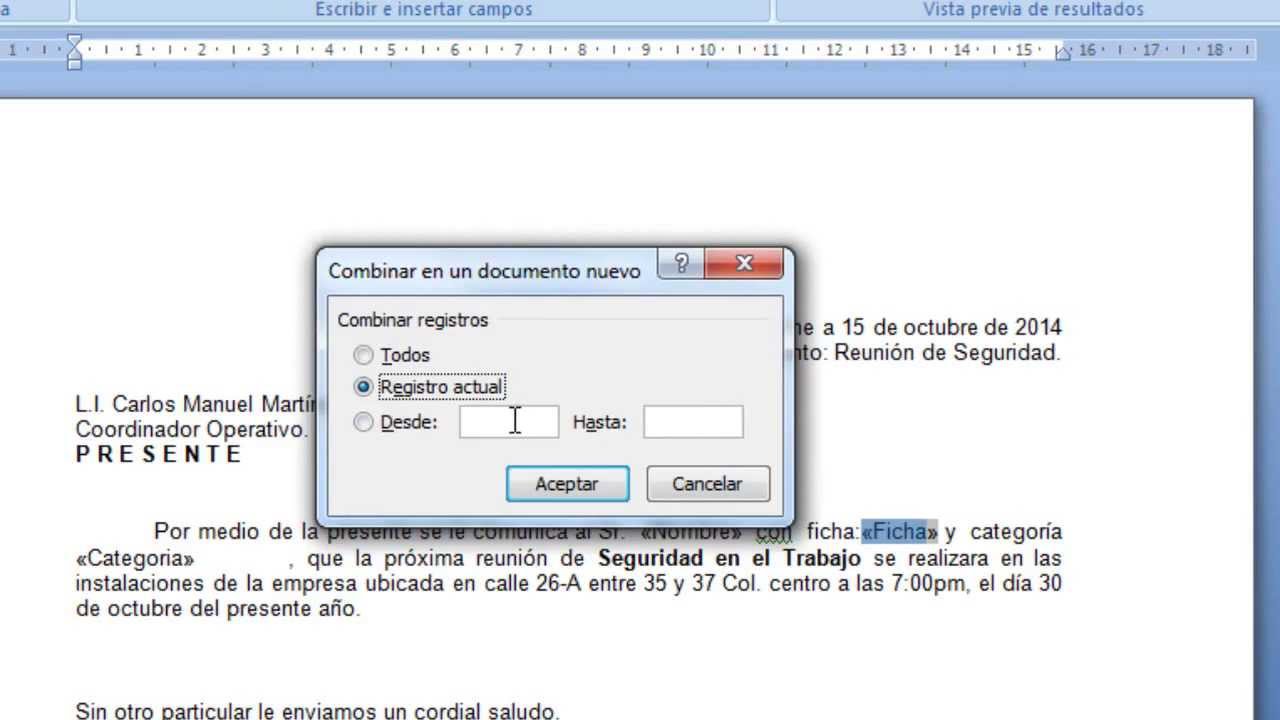Viewport: 1280px width, 720px height.
Task: Click the Combinar registros group label
Action: point(413,320)
